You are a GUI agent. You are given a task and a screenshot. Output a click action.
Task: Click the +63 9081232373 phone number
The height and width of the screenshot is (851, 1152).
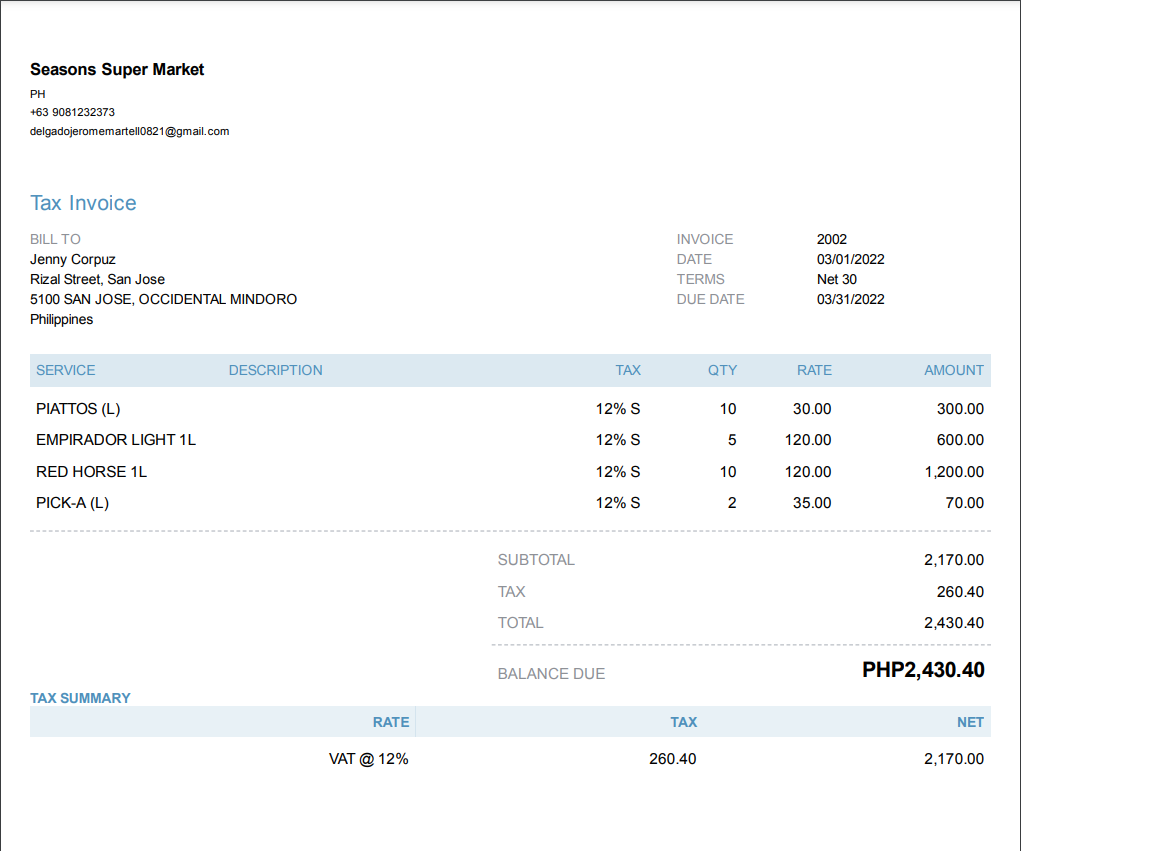click(72, 112)
